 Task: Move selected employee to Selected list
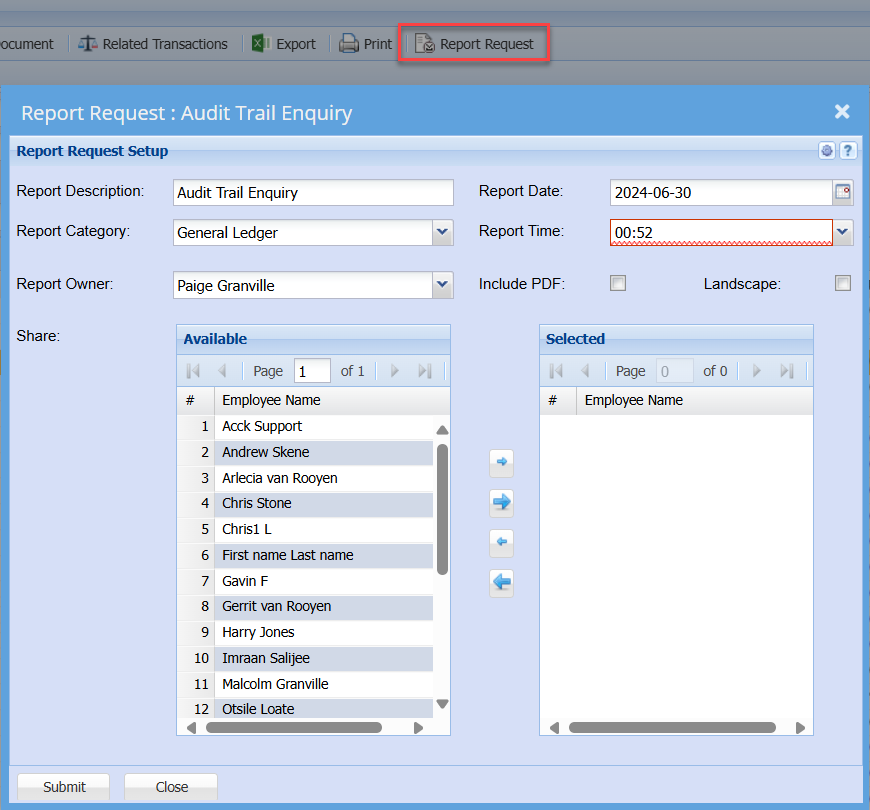click(502, 462)
